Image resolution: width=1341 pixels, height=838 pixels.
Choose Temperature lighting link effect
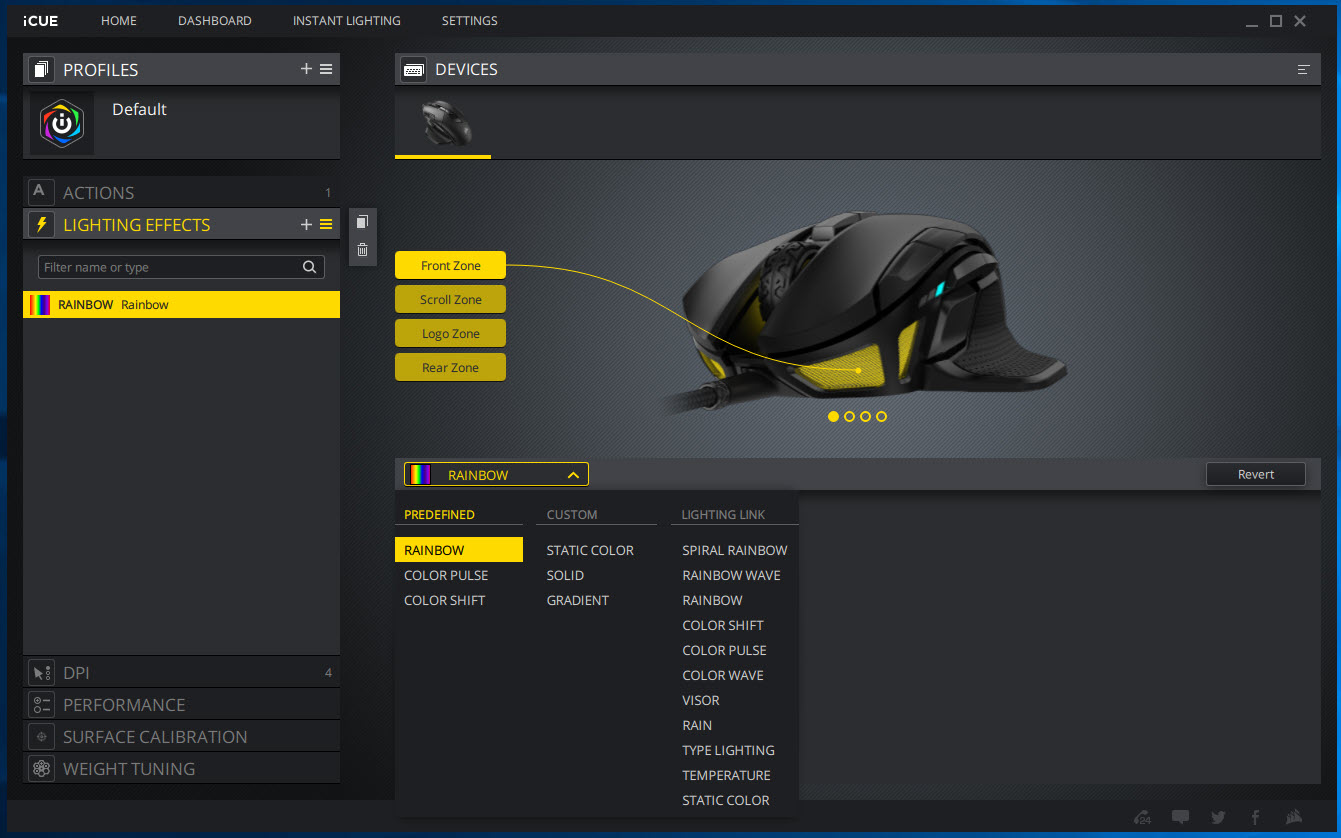[x=726, y=775]
